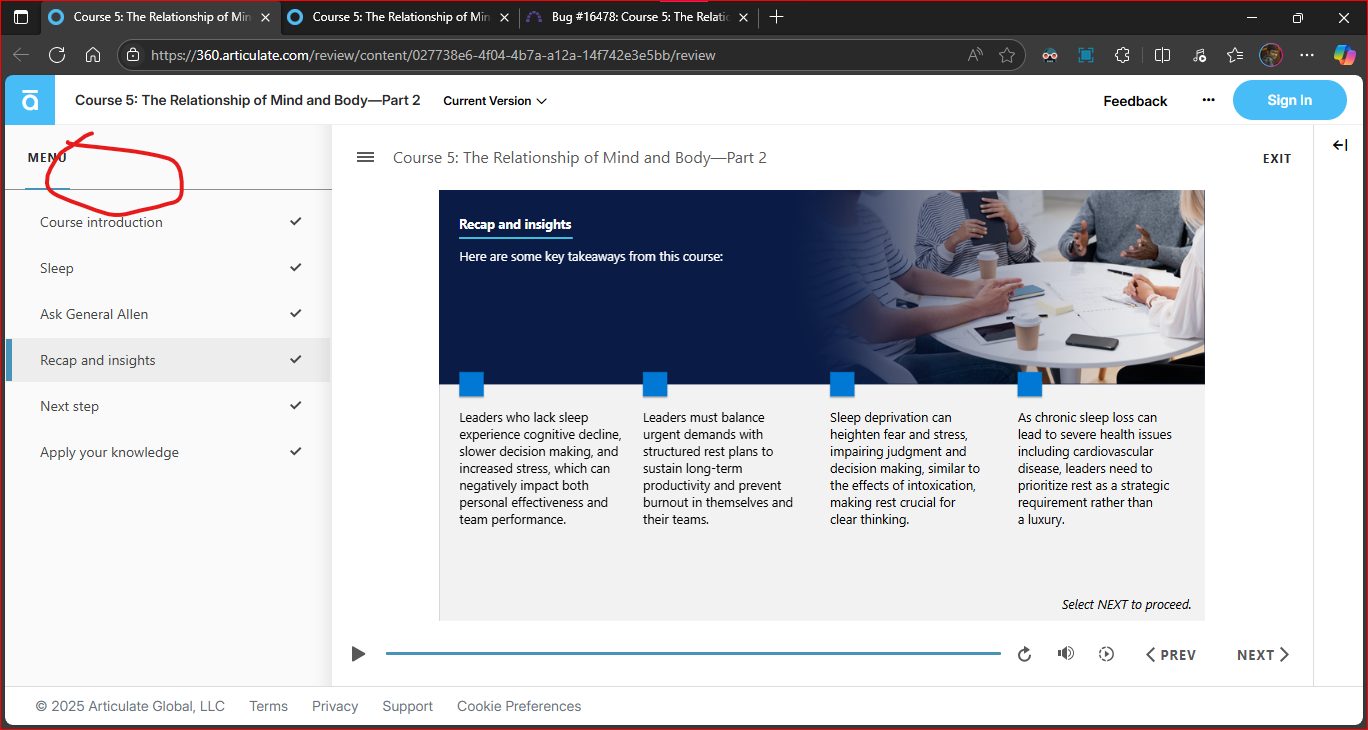Open the Ask General Allen menu item
Image resolution: width=1368 pixels, height=730 pixels.
167,314
